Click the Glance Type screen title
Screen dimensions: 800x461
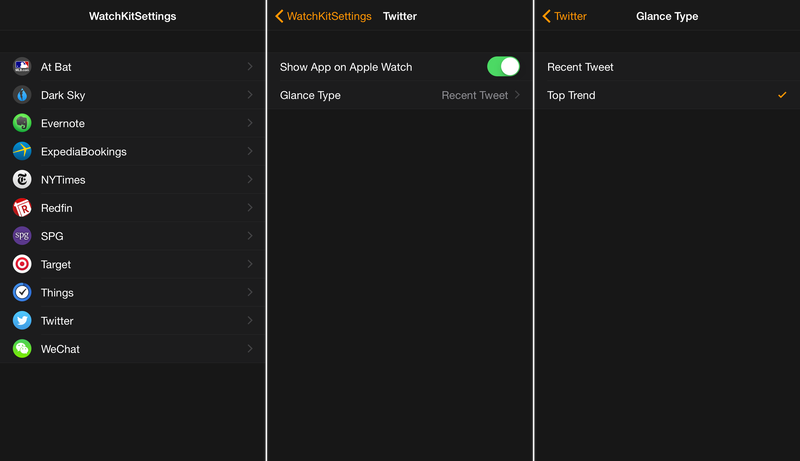(x=667, y=16)
